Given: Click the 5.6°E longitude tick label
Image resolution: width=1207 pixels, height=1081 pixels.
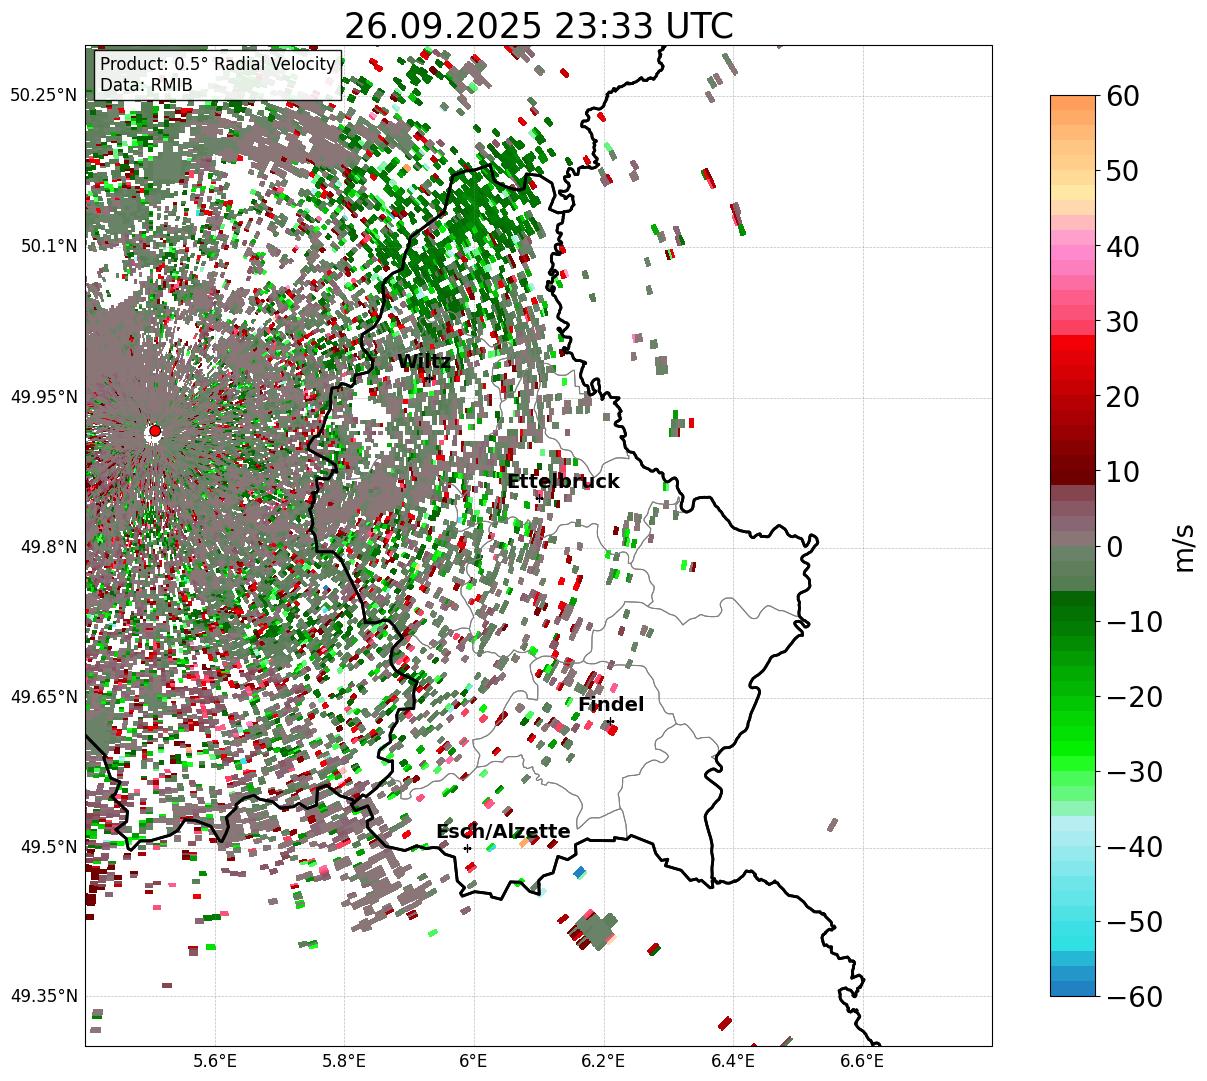Looking at the screenshot, I should pos(215,1061).
